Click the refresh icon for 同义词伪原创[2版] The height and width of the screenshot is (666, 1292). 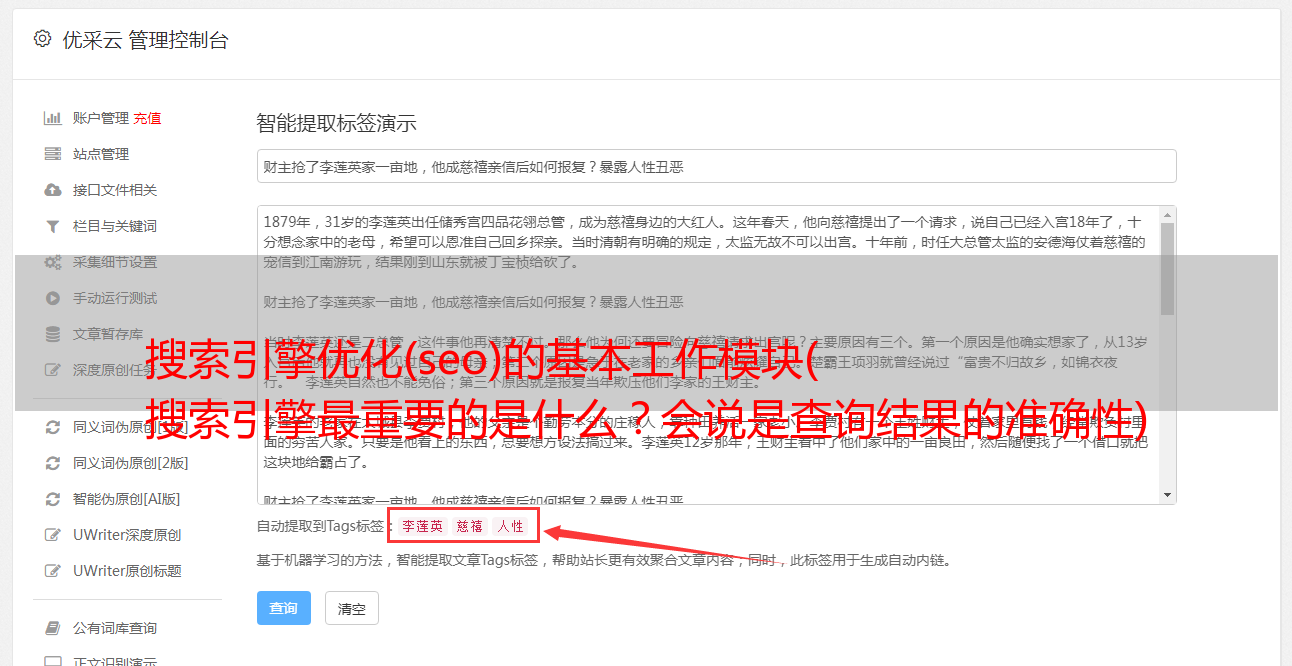click(x=52, y=463)
